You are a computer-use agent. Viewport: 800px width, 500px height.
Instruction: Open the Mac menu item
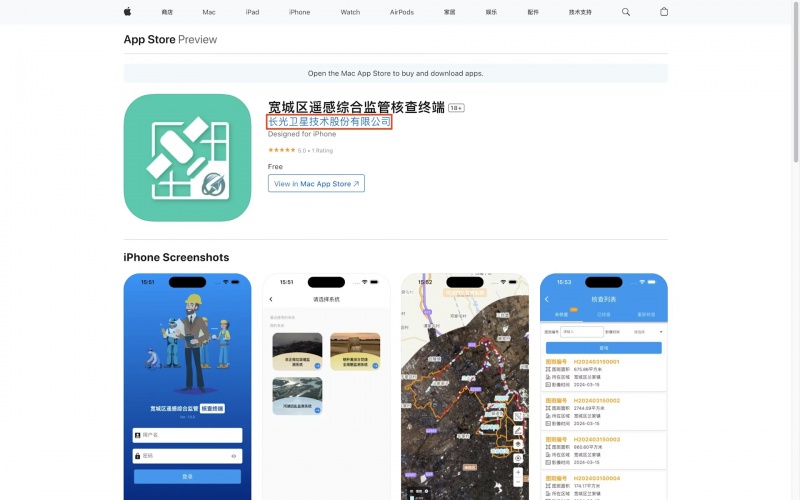click(x=209, y=12)
